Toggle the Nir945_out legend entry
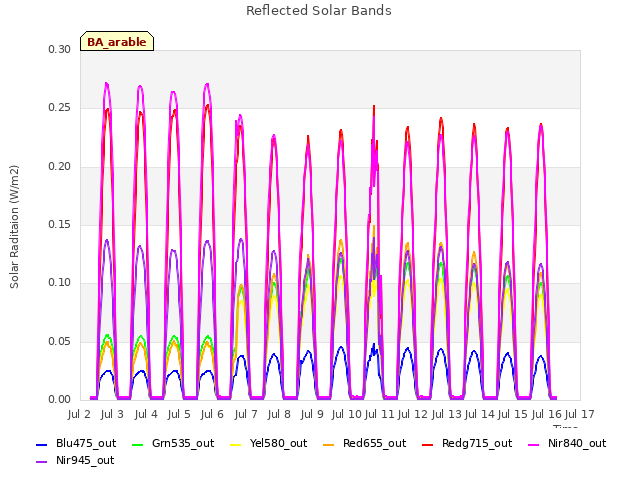640x480 pixels. (x=75, y=461)
